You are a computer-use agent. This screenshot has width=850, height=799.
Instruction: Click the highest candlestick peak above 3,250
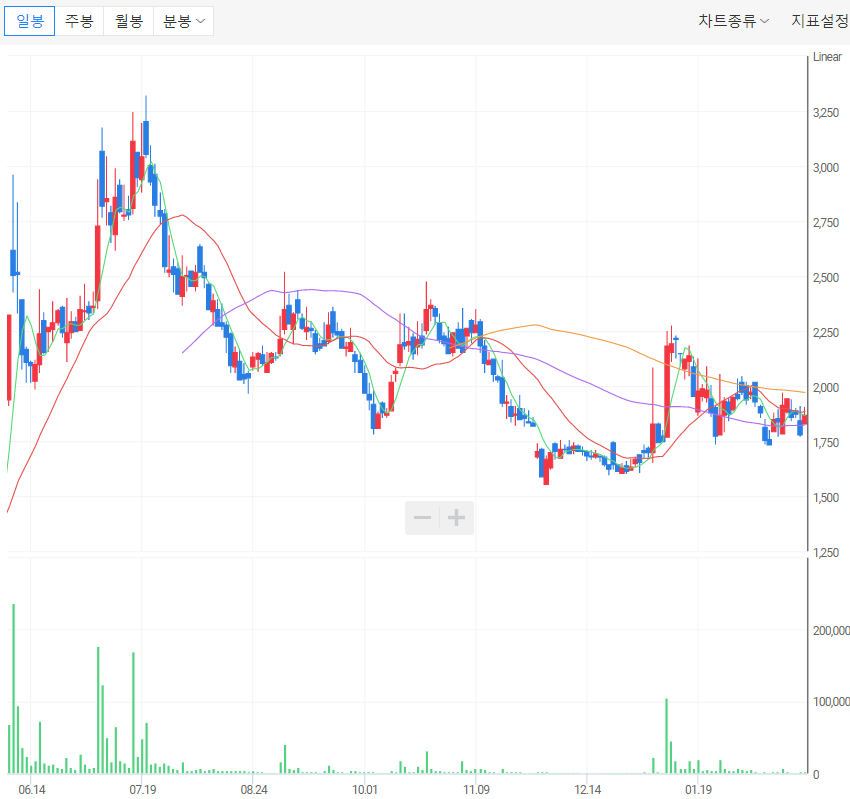(x=146, y=127)
